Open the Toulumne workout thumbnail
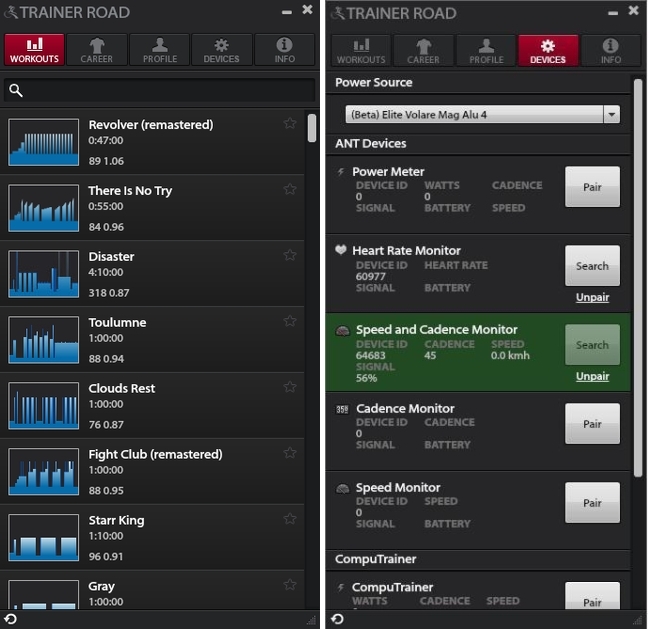 [43, 340]
